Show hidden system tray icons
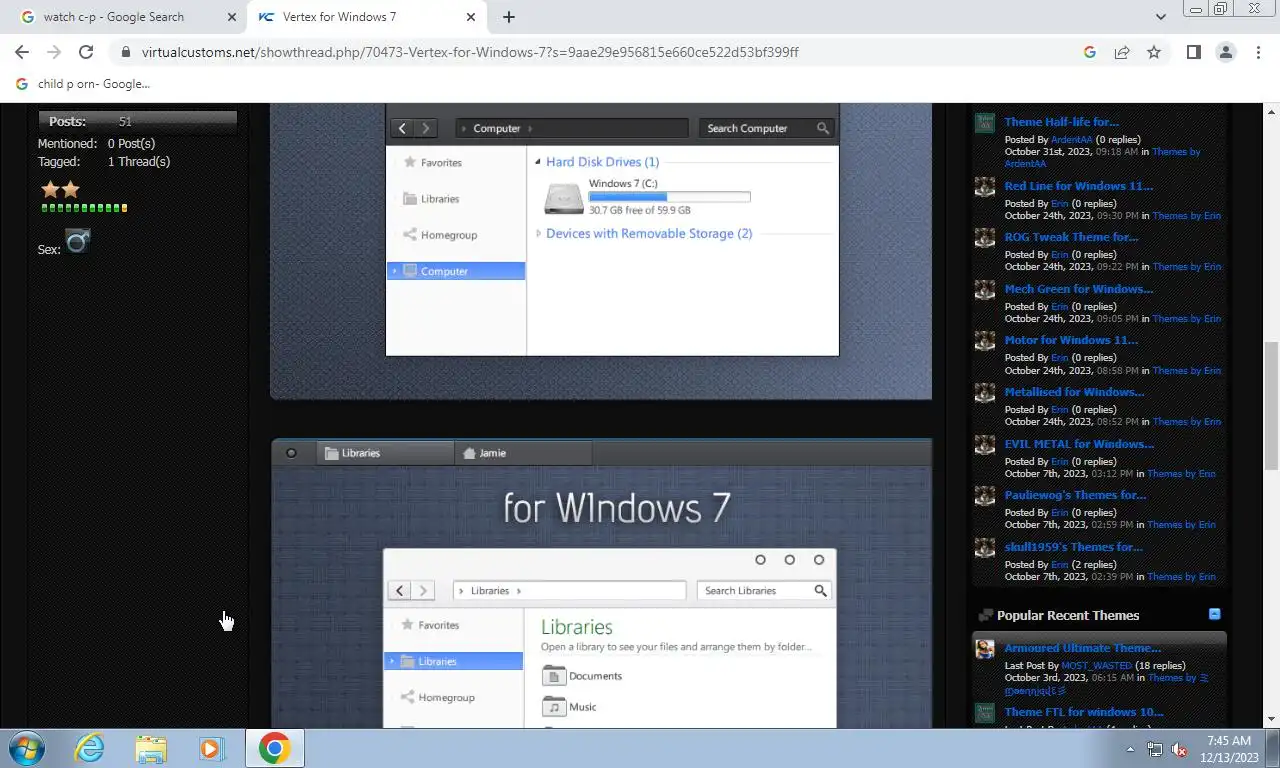Image resolution: width=1280 pixels, height=768 pixels. [1131, 749]
